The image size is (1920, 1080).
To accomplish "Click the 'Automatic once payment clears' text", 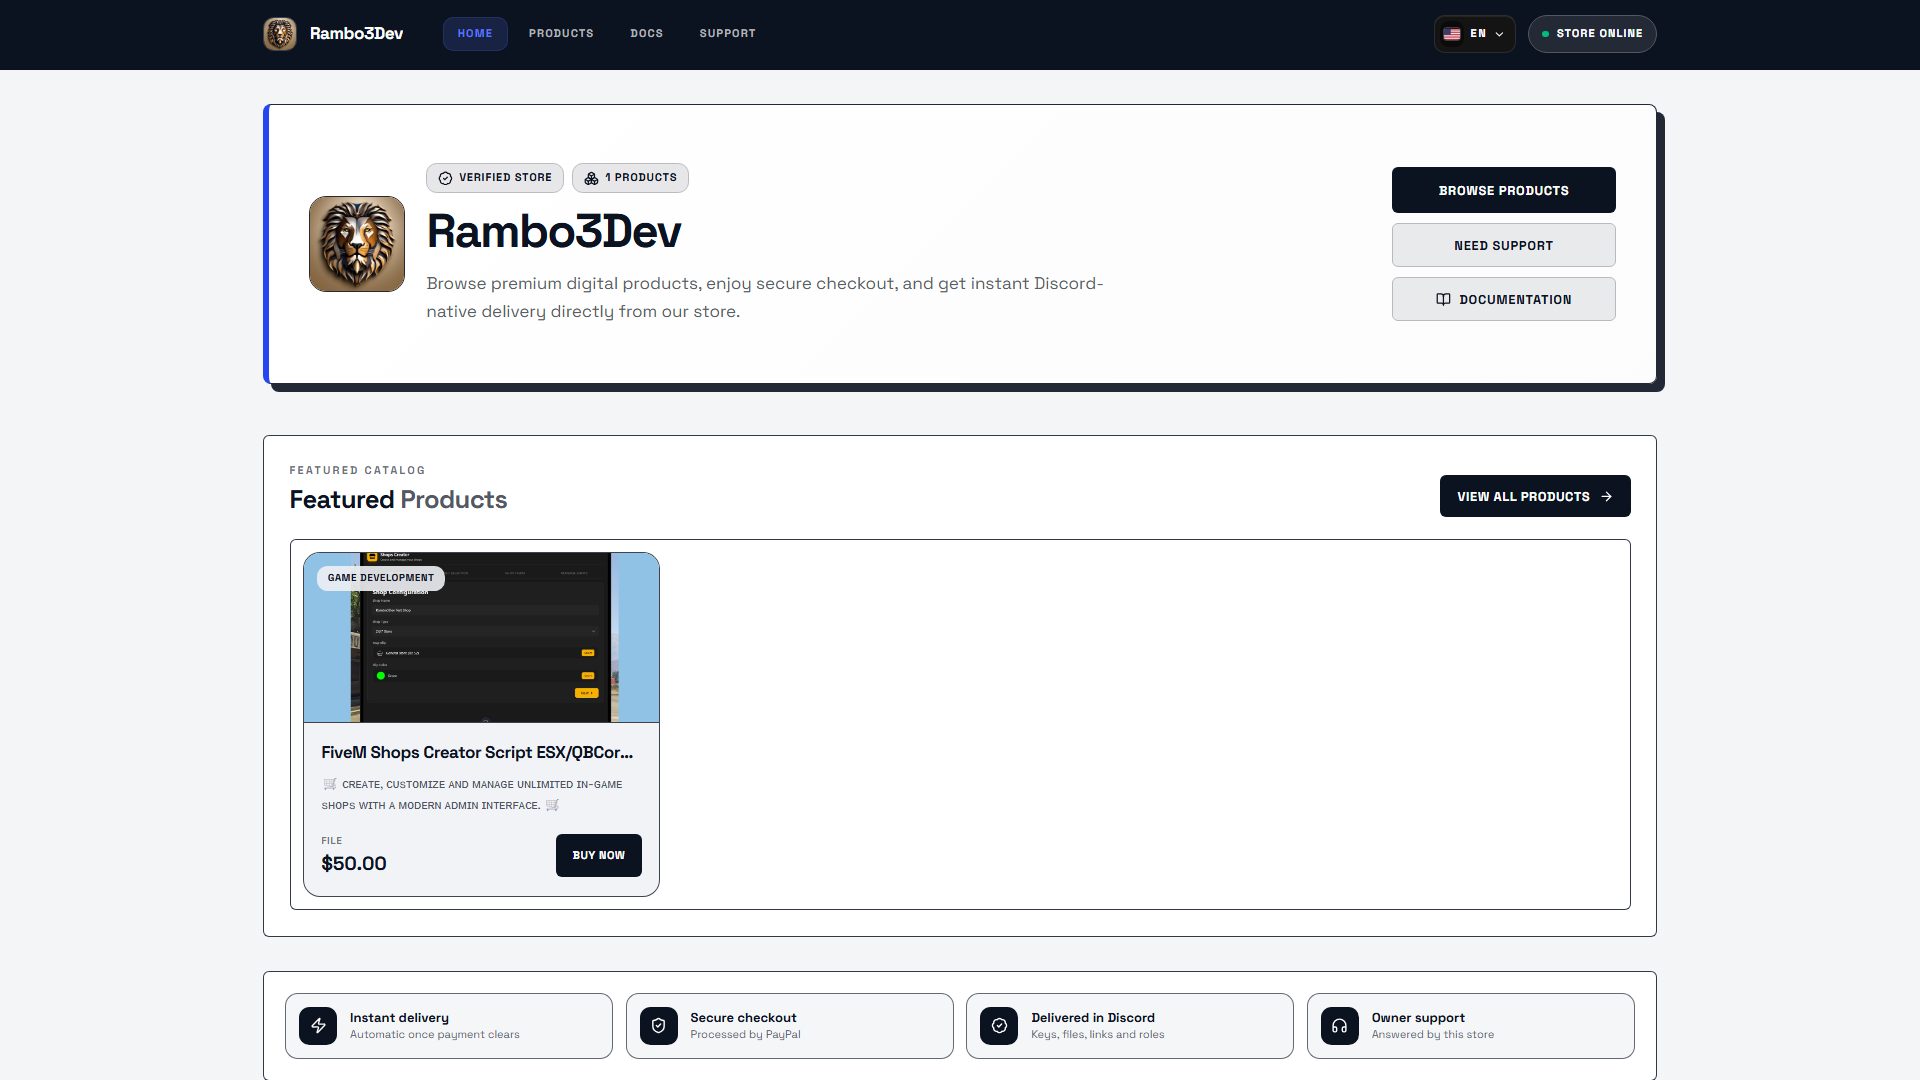I will [x=435, y=1035].
